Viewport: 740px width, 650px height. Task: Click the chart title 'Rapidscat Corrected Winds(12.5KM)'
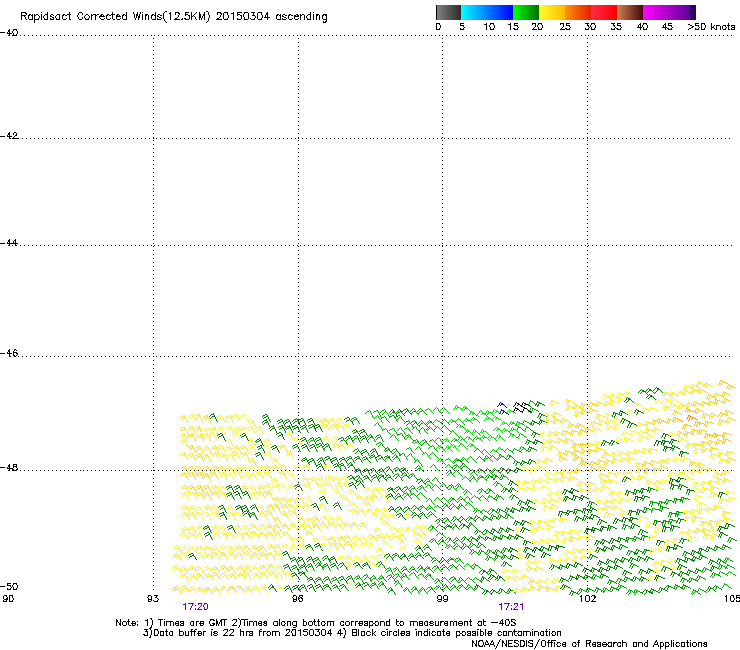click(115, 17)
